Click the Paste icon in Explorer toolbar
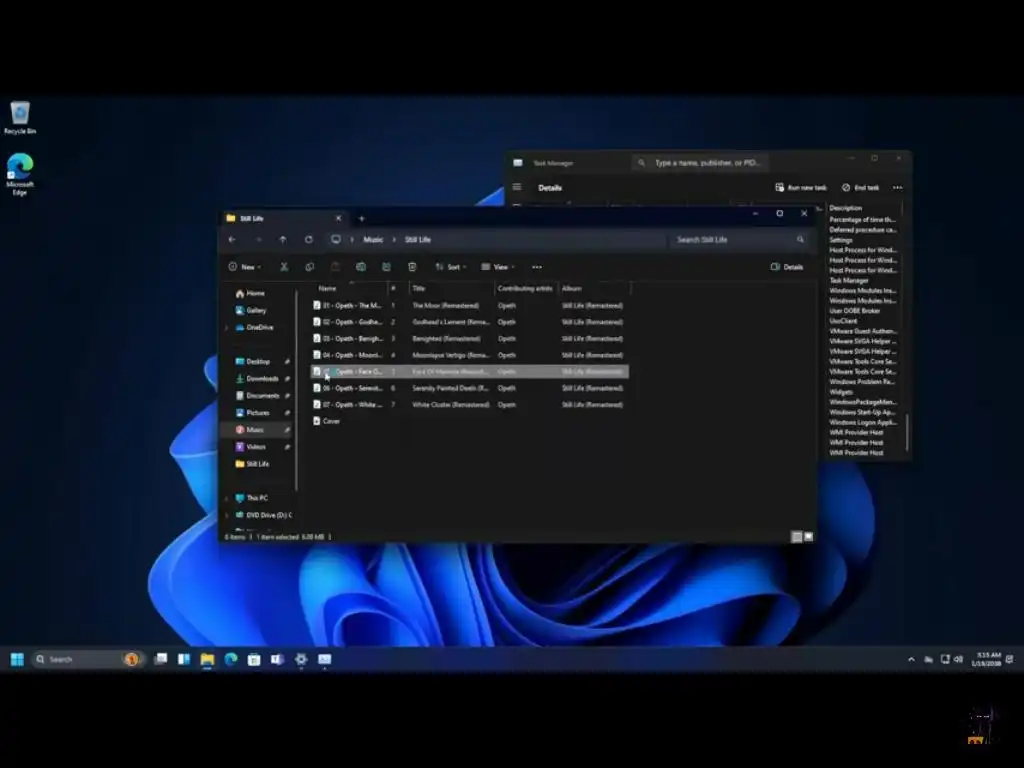 (x=335, y=267)
